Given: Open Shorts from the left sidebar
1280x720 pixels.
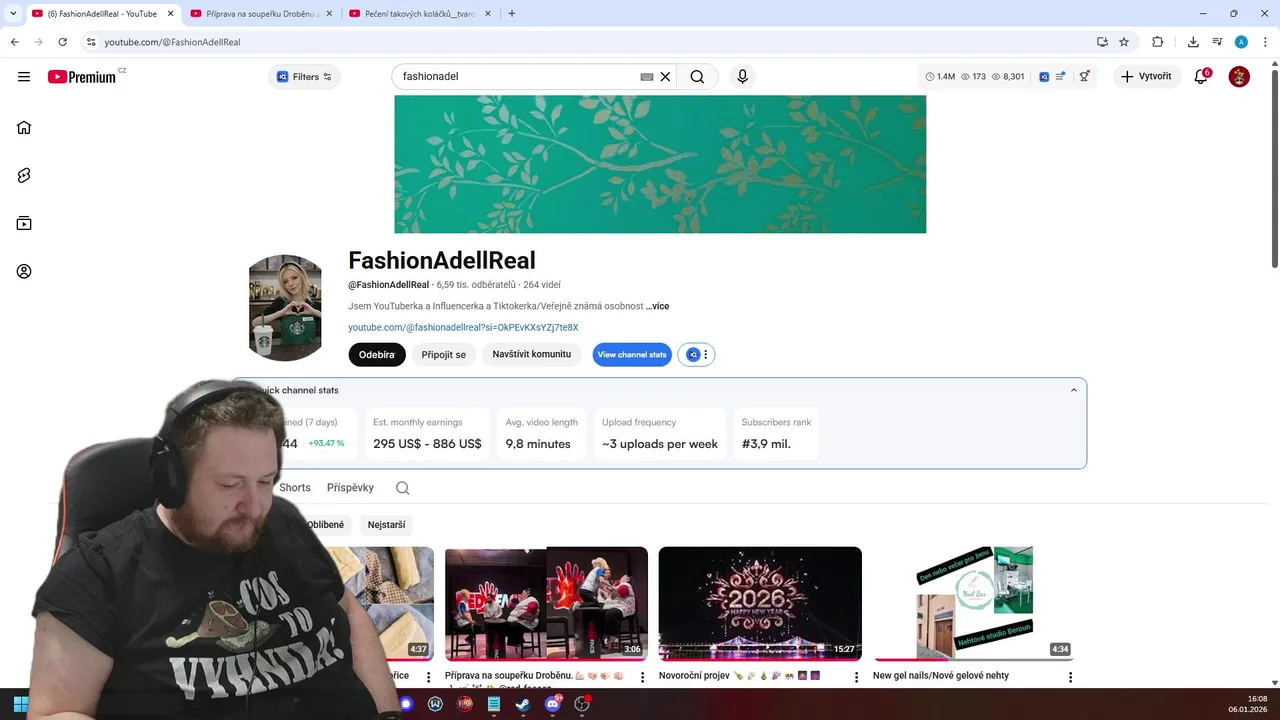Looking at the screenshot, I should tap(24, 175).
